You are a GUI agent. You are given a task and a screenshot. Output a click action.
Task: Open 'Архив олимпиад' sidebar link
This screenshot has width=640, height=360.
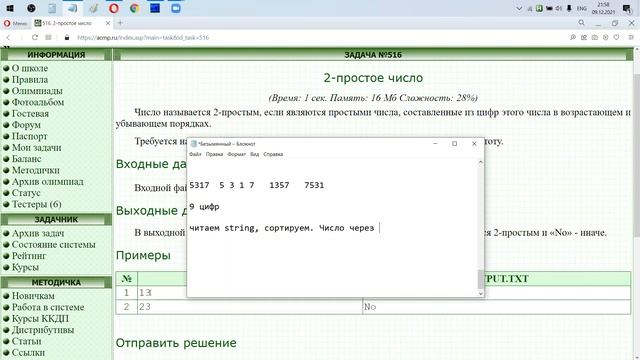click(48, 181)
